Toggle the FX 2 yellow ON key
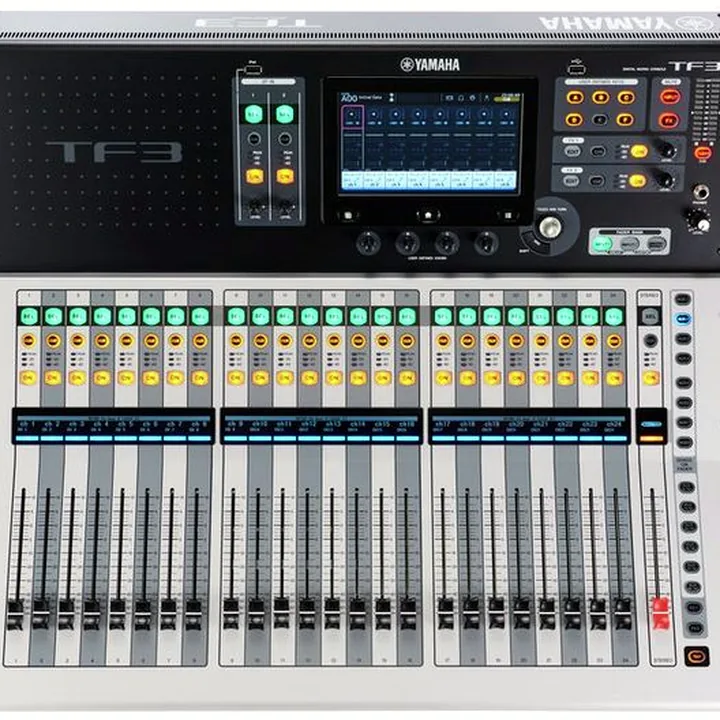Image resolution: width=720 pixels, height=720 pixels. click(x=637, y=181)
